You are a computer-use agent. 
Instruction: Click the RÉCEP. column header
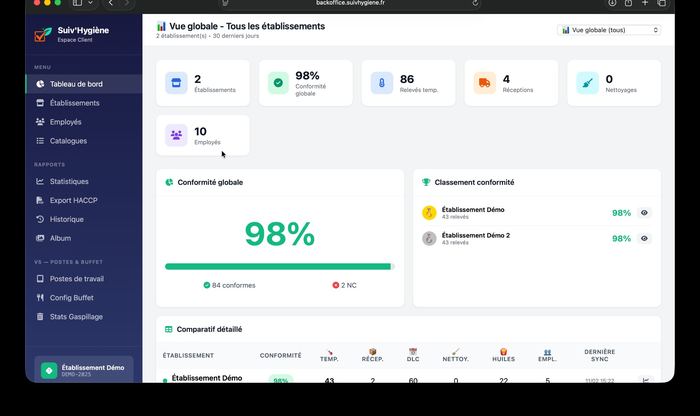[x=372, y=356]
